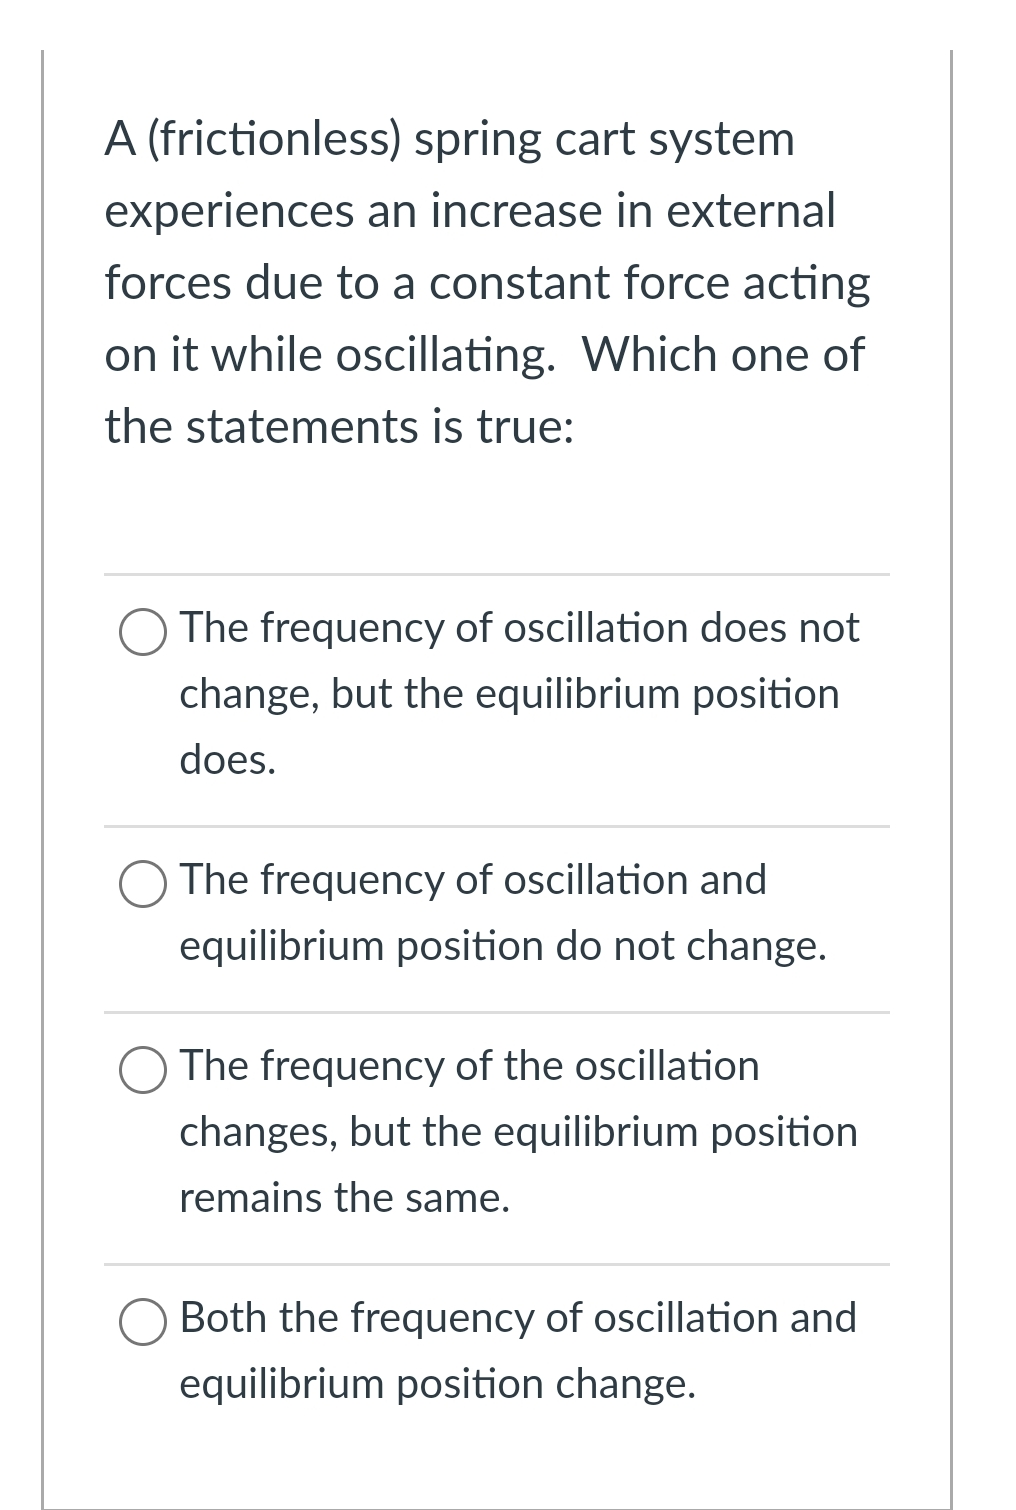Click 'changes, but the equilibrium position' line

click(518, 1132)
